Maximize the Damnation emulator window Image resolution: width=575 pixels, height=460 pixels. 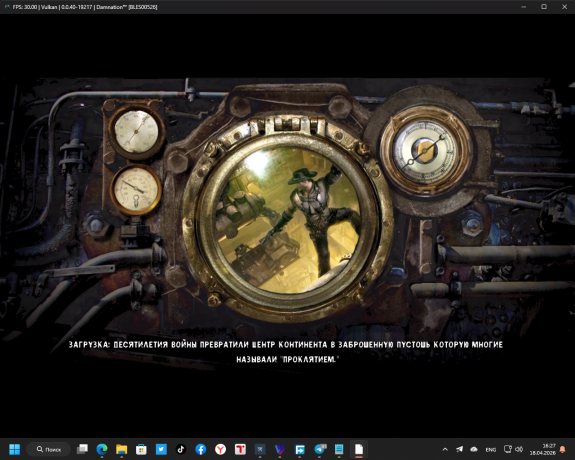click(x=544, y=7)
